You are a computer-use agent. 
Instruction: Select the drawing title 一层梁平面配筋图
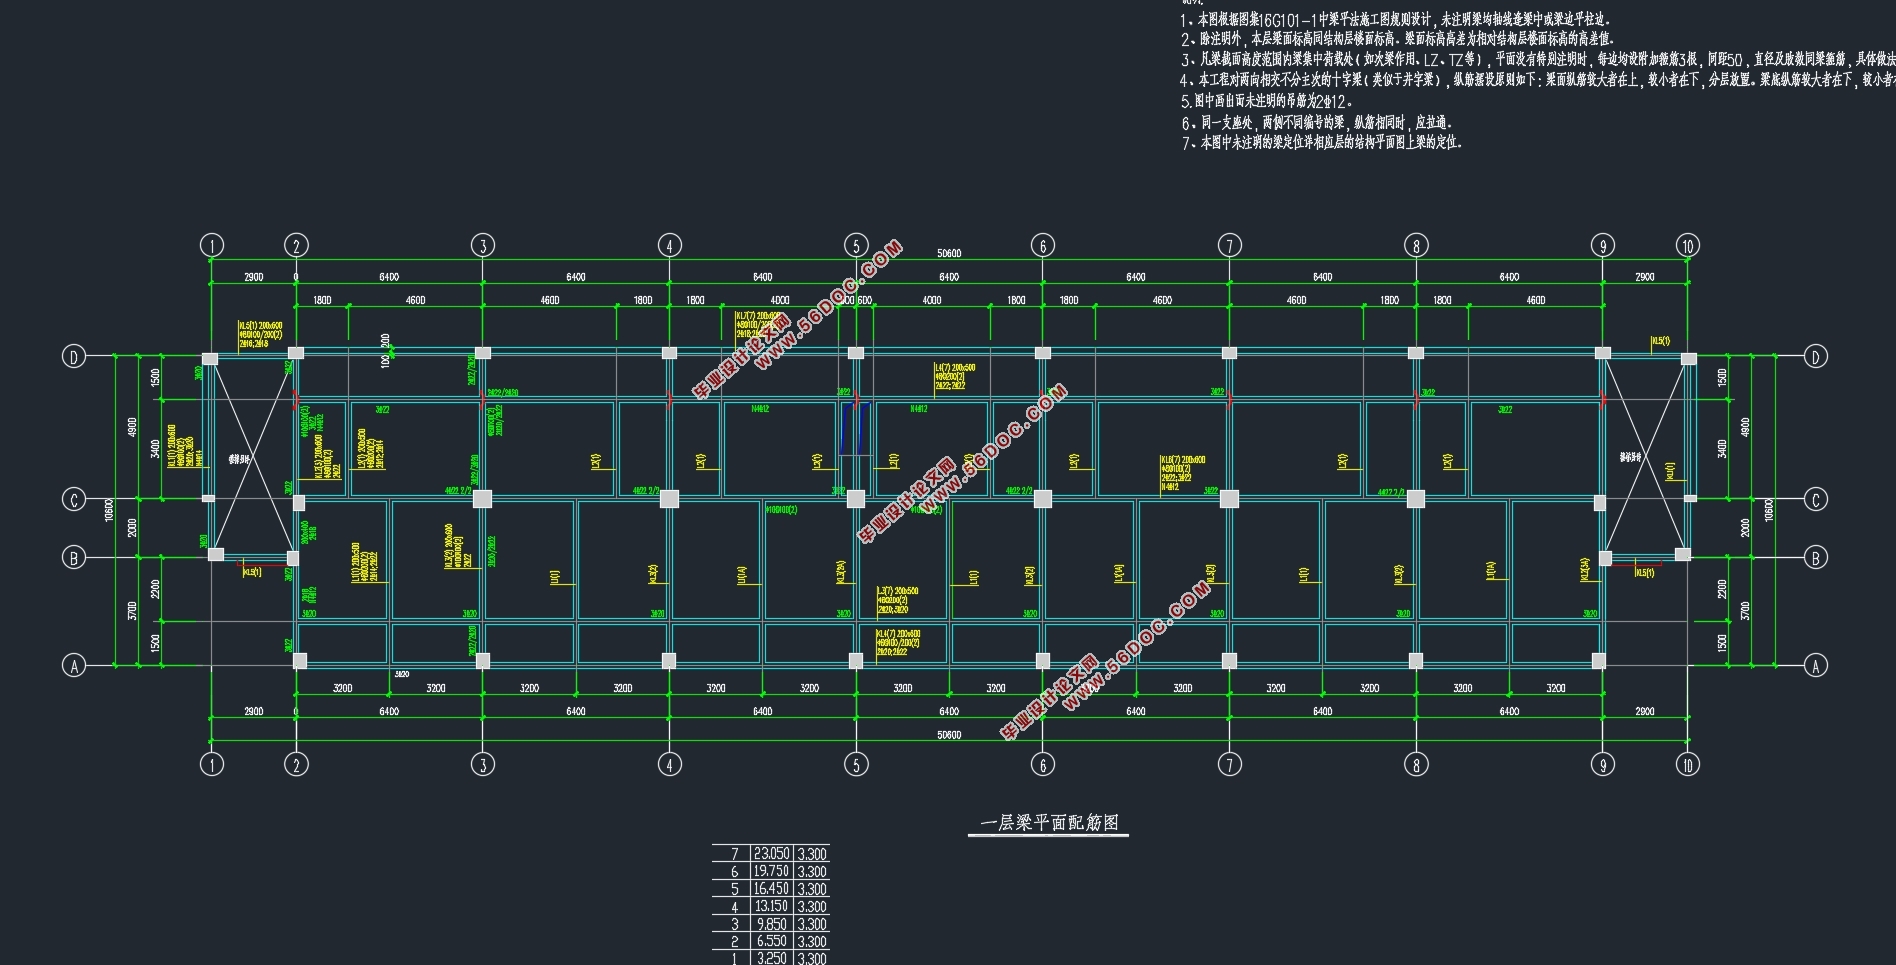(1049, 823)
